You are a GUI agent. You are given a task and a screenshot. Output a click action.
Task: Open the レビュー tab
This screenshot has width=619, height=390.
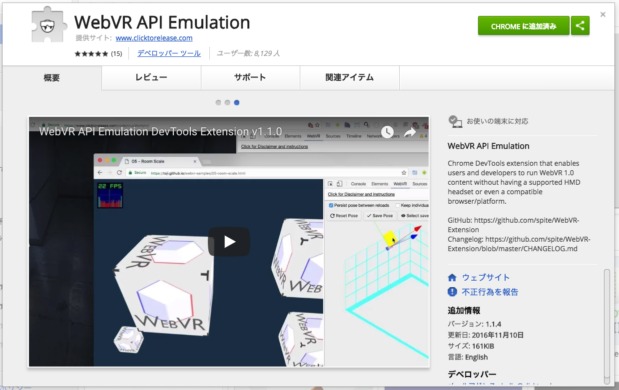pos(151,78)
